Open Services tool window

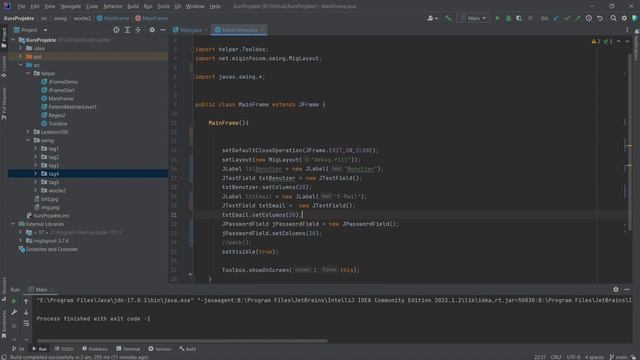[x=160, y=349]
